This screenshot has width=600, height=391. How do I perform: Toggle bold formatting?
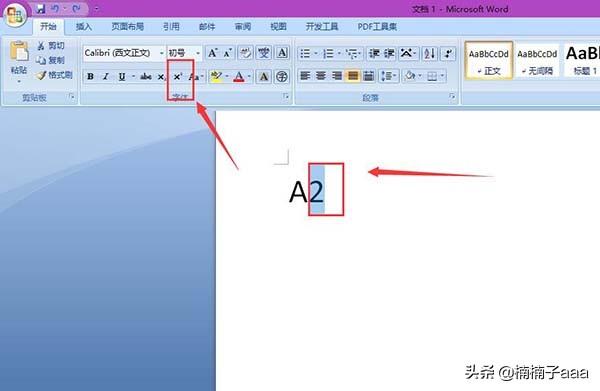click(x=90, y=77)
